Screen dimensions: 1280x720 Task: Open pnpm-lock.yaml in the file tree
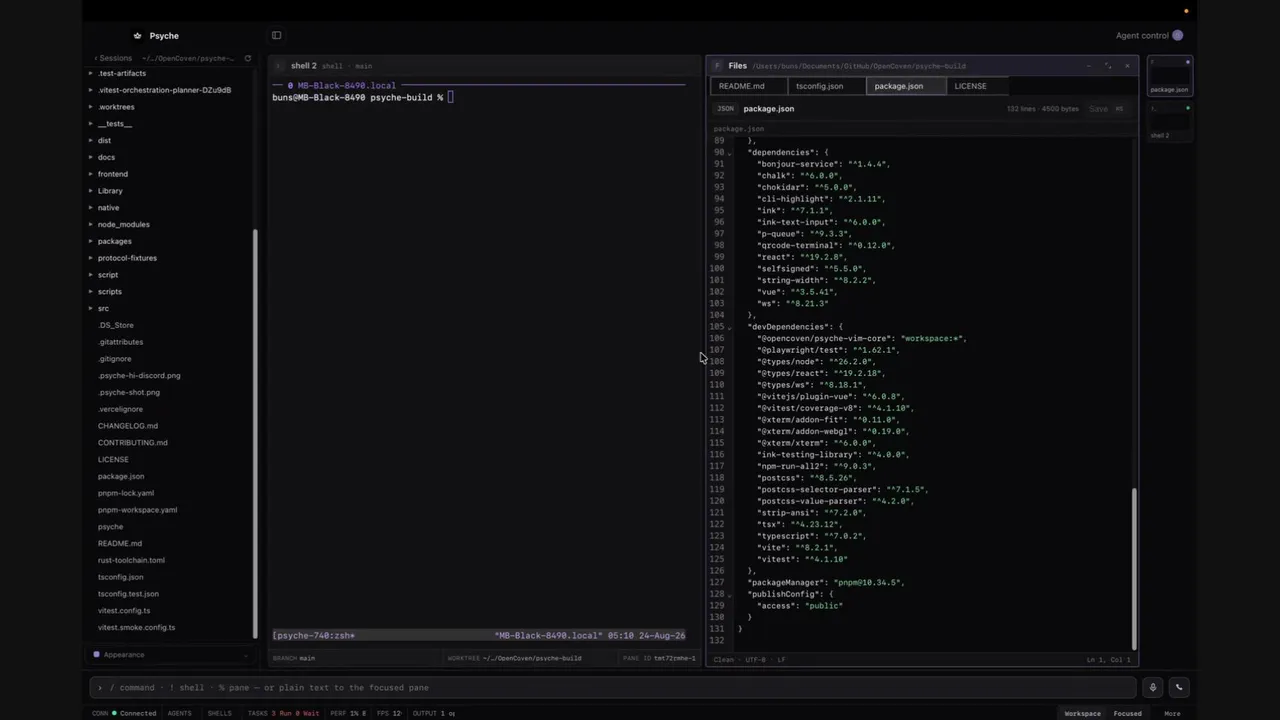coord(126,493)
